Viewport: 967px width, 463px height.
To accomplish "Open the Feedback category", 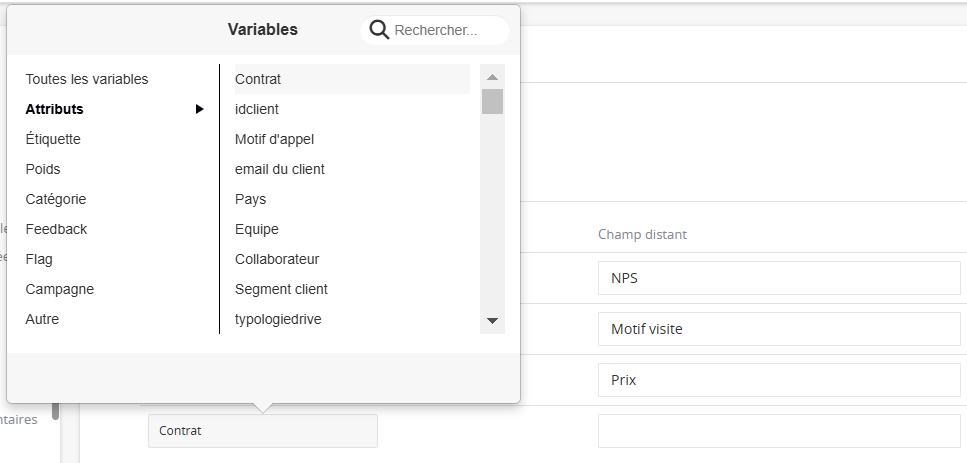I will [56, 229].
